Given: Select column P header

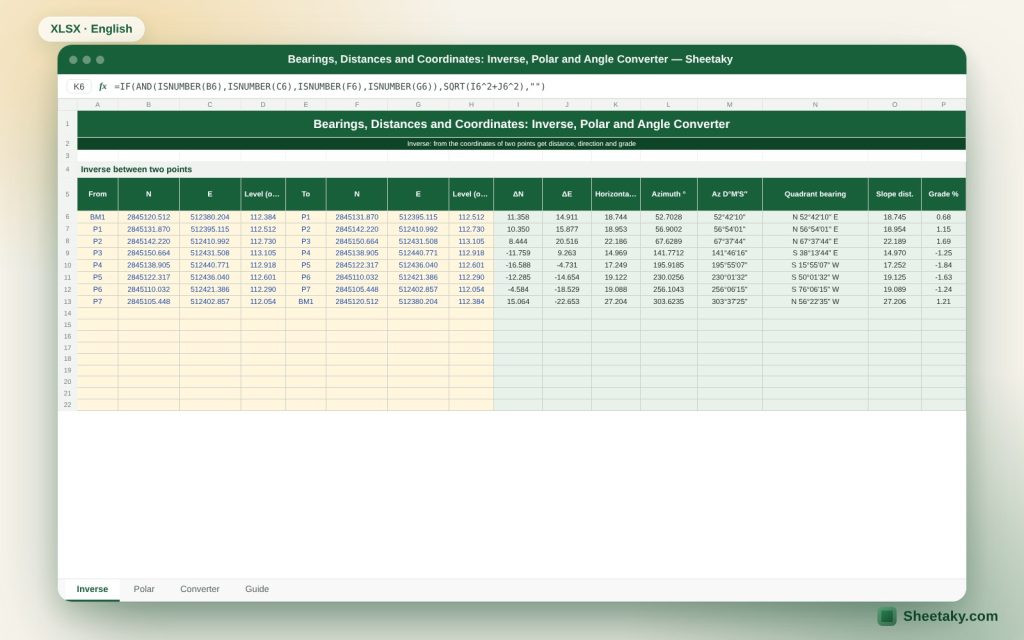Looking at the screenshot, I should click(943, 104).
